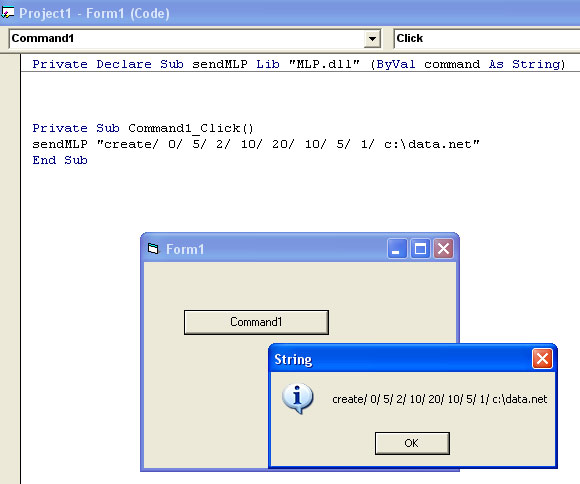
Task: Click the OK button in String dialog
Action: click(x=412, y=443)
